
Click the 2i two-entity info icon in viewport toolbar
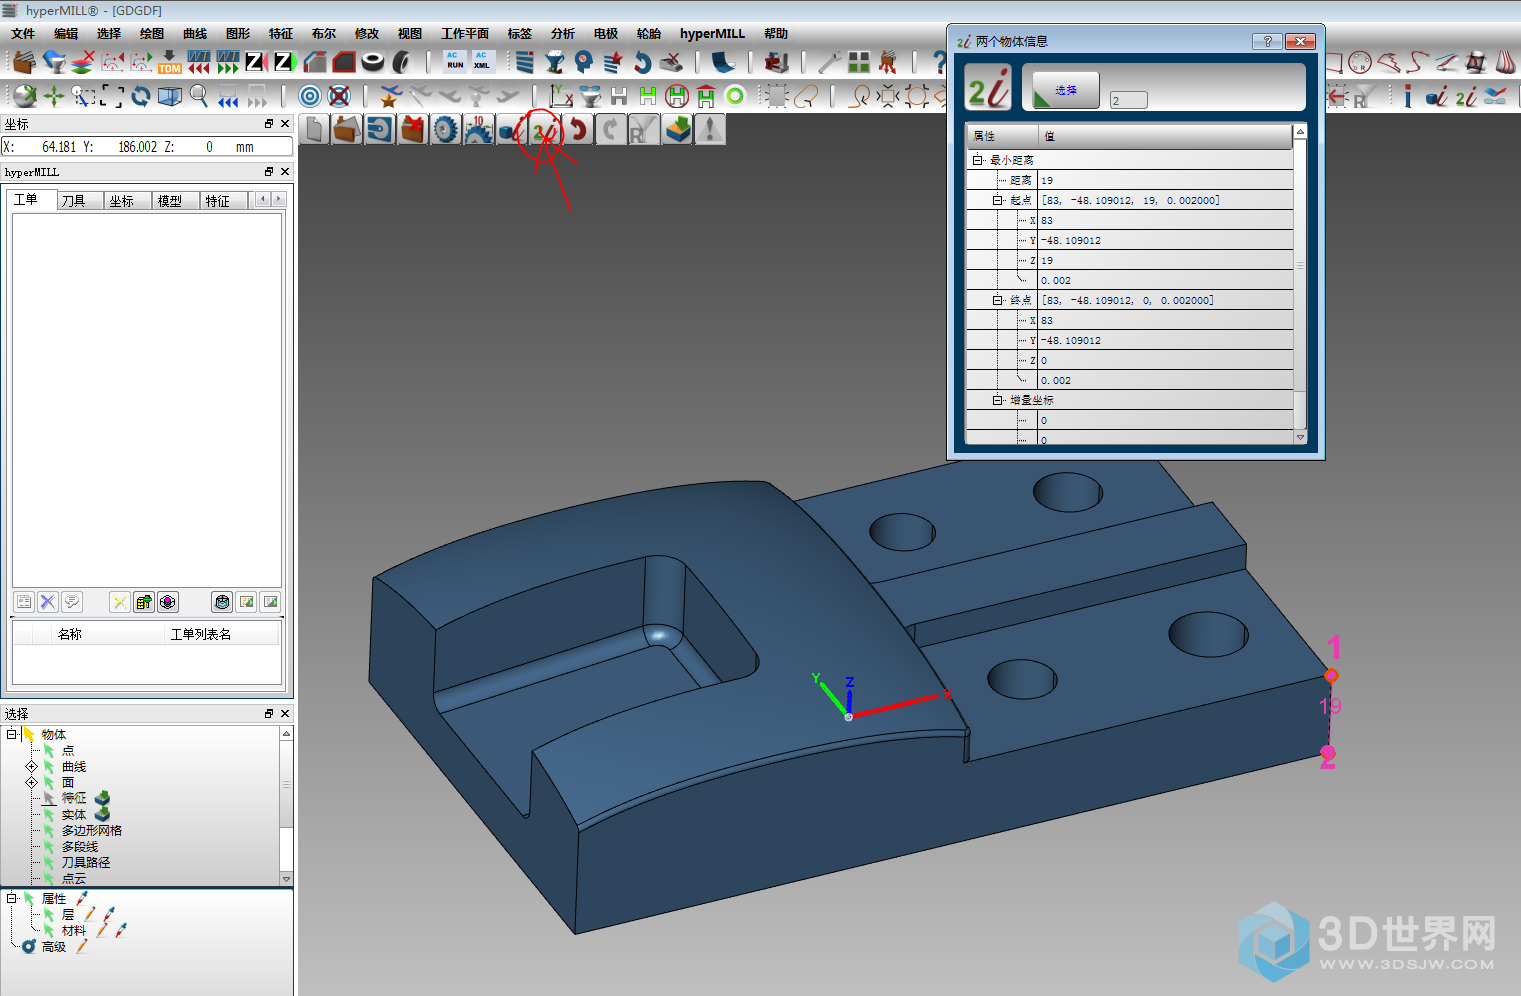[544, 130]
